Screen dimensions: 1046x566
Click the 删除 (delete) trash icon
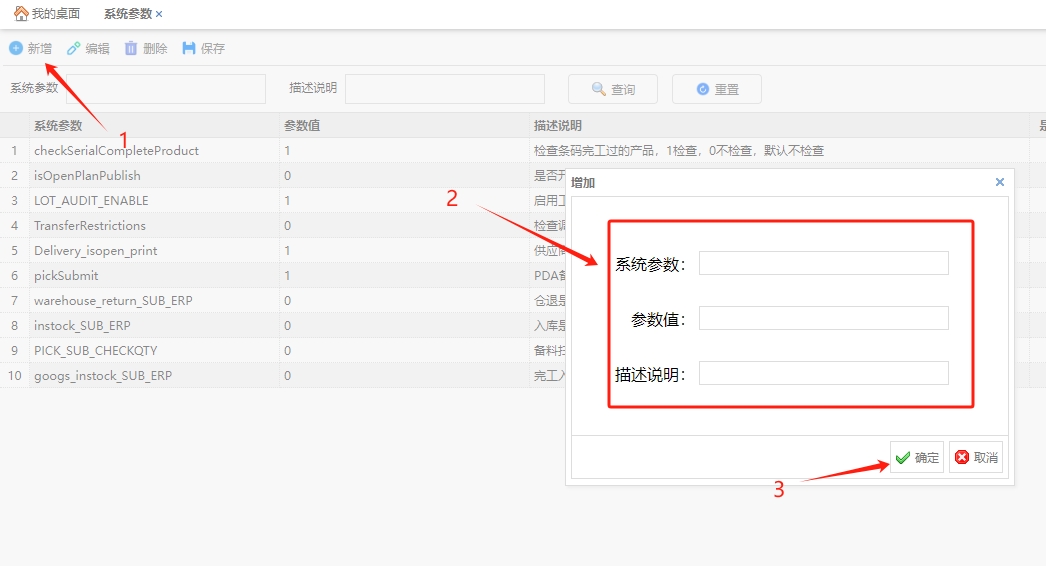(131, 48)
